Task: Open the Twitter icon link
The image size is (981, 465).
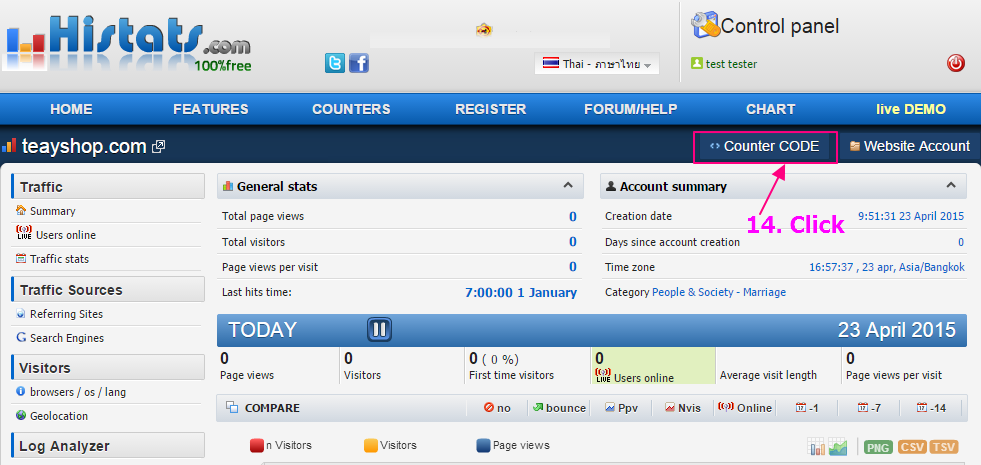Action: click(x=335, y=64)
